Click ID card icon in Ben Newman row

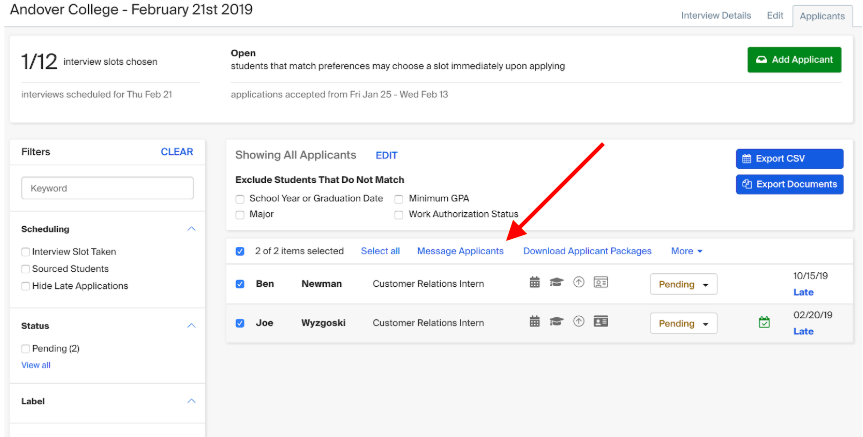600,283
